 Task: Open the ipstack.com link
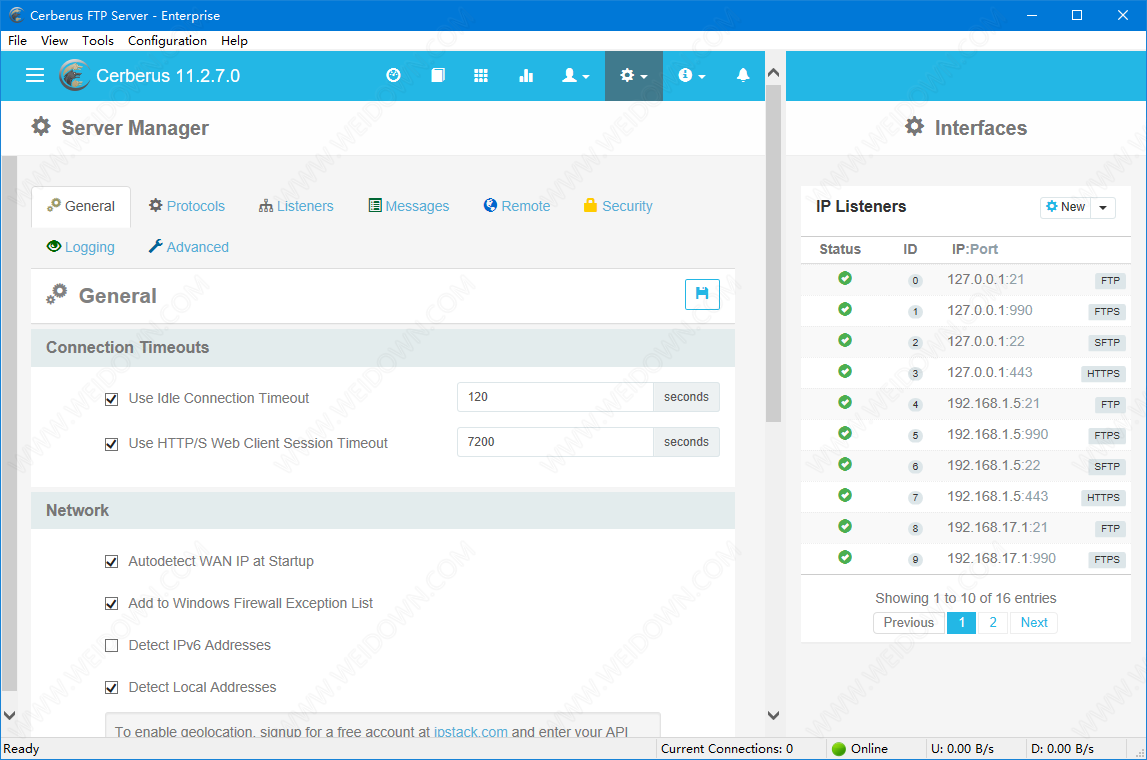coord(470,731)
